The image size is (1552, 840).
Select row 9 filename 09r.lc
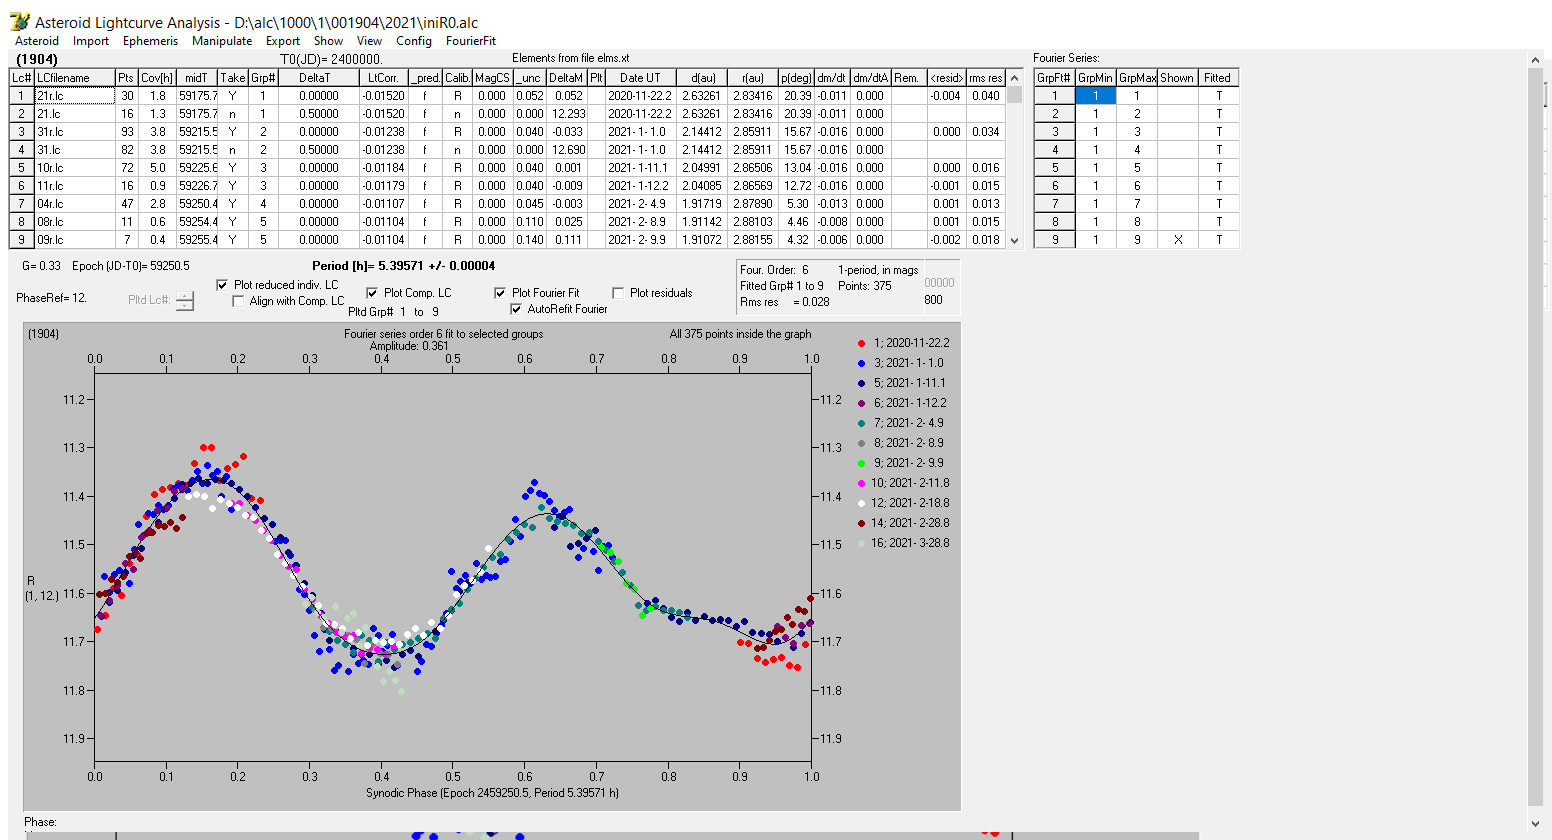click(x=75, y=240)
